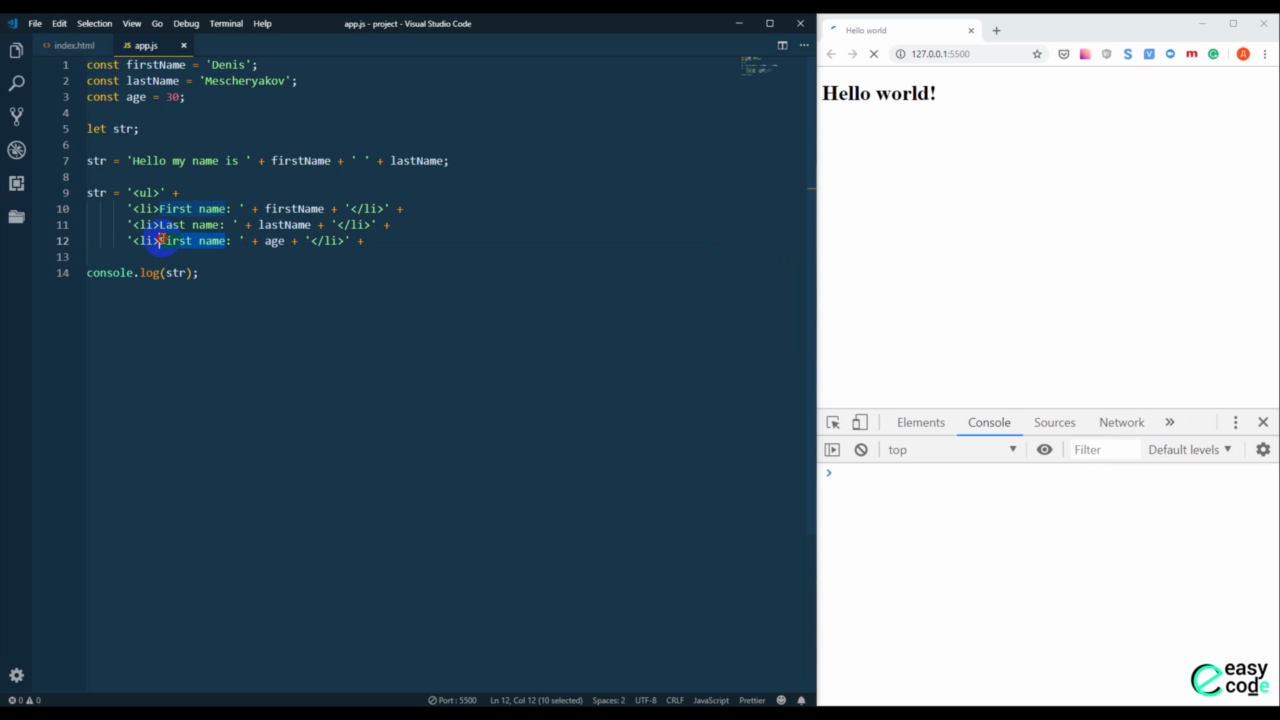Image resolution: width=1280 pixels, height=720 pixels.
Task: Go forward in the Chrome browser
Action: point(852,54)
